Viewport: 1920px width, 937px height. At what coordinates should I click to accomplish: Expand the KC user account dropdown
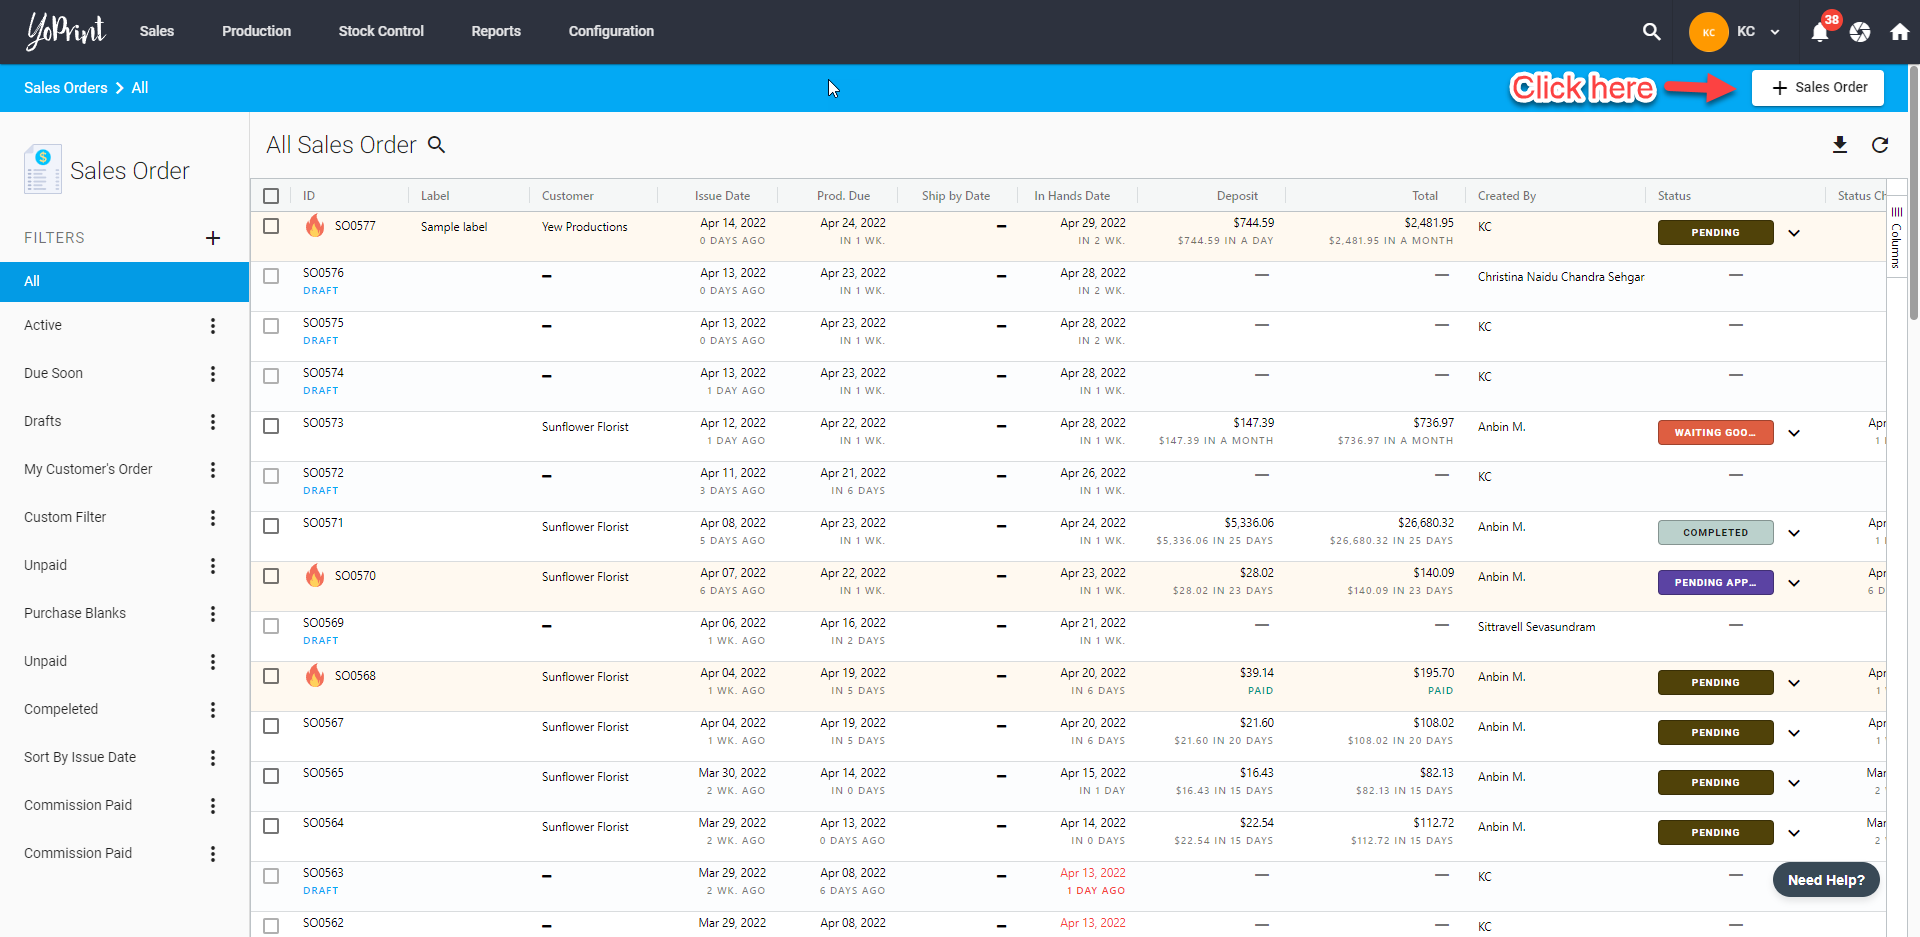(1775, 32)
